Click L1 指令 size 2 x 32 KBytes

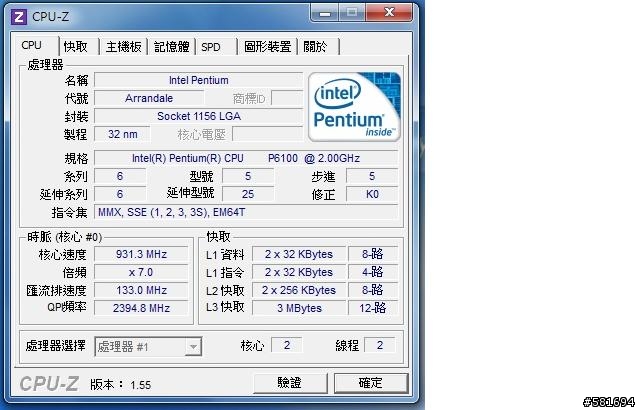(299, 272)
